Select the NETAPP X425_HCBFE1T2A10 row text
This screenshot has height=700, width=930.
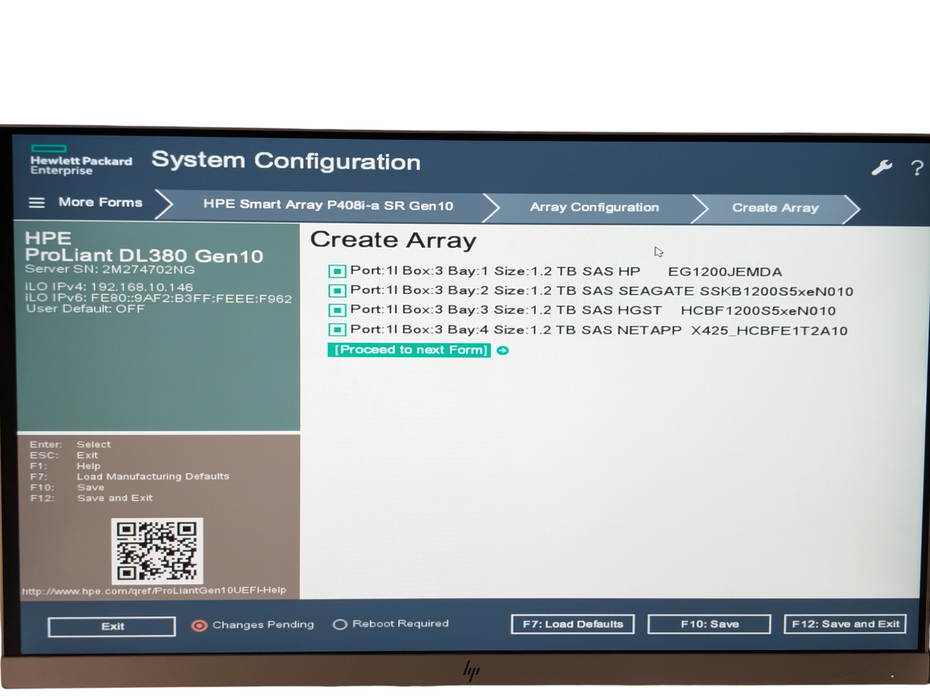[598, 330]
